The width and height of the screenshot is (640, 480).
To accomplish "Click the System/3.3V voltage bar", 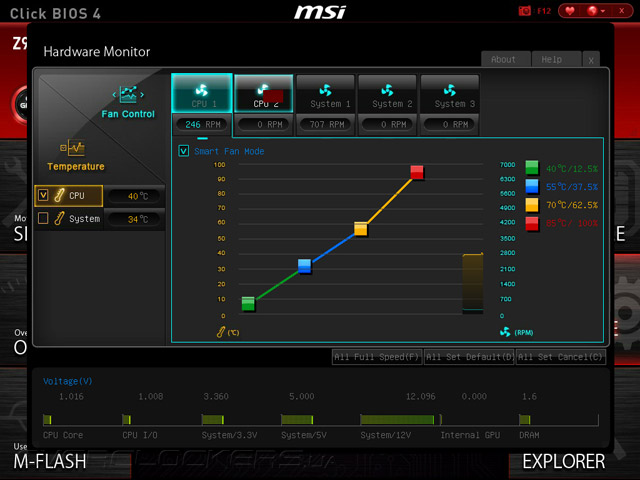I will (213, 420).
